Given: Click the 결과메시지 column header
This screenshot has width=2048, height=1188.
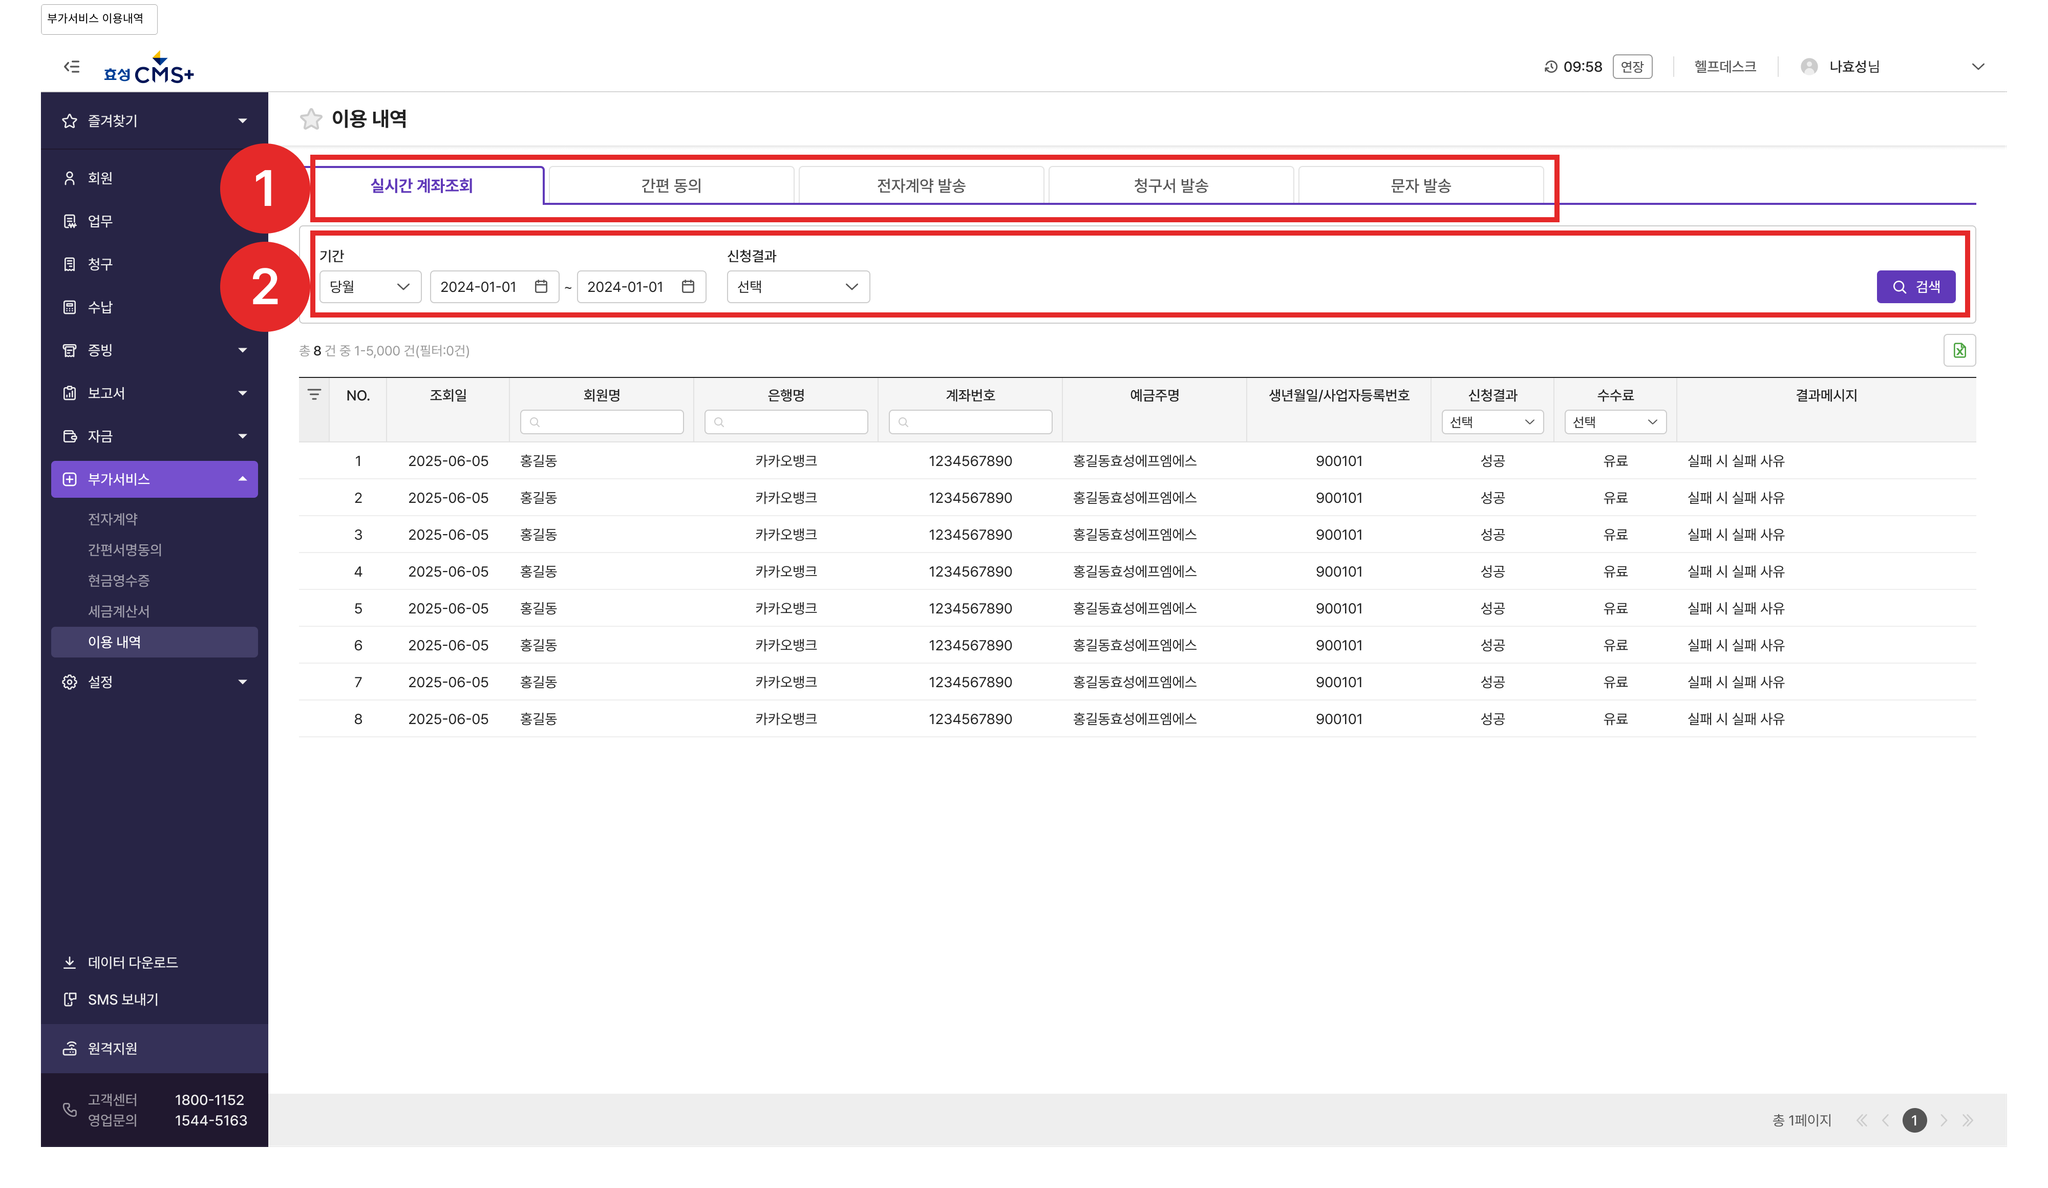Looking at the screenshot, I should coord(1826,396).
